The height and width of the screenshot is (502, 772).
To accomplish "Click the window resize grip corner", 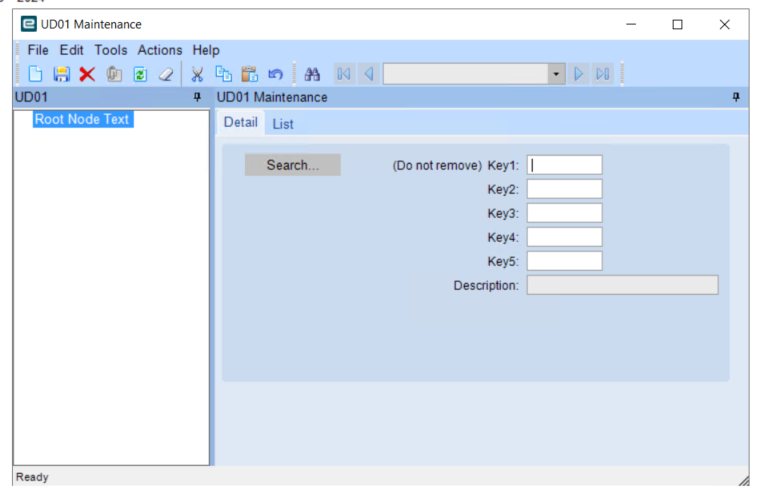I will [x=743, y=480].
